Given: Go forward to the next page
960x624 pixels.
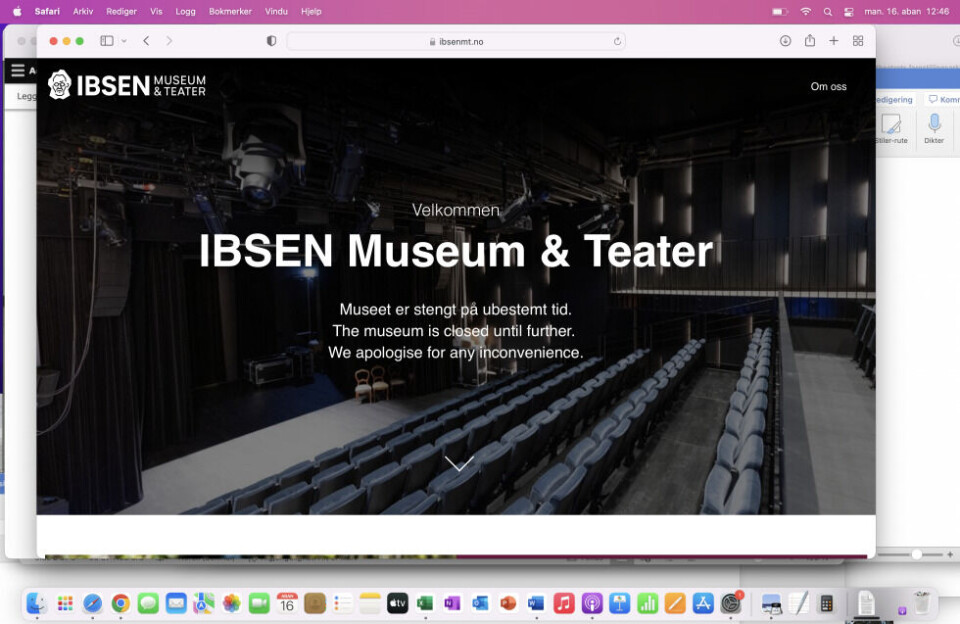Looking at the screenshot, I should tap(169, 41).
